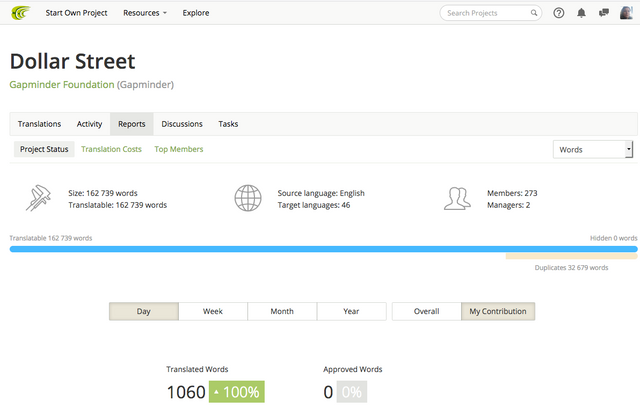Click the members silhouette icon
This screenshot has width=640, height=417.
pyautogui.click(x=457, y=199)
